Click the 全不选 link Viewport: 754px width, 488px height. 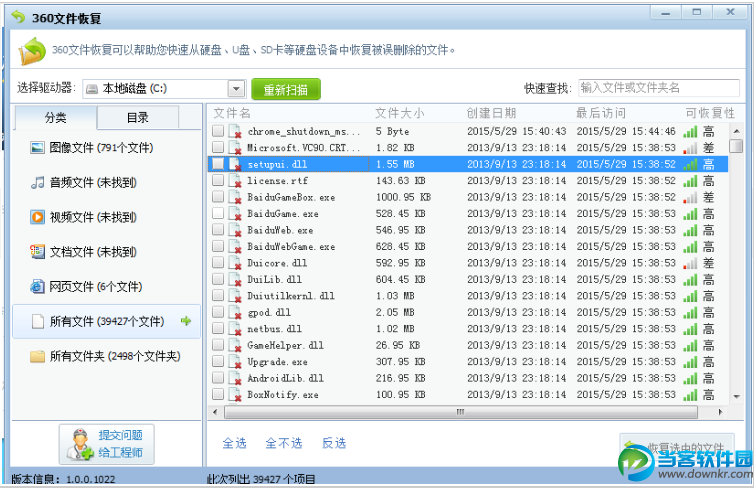click(284, 443)
